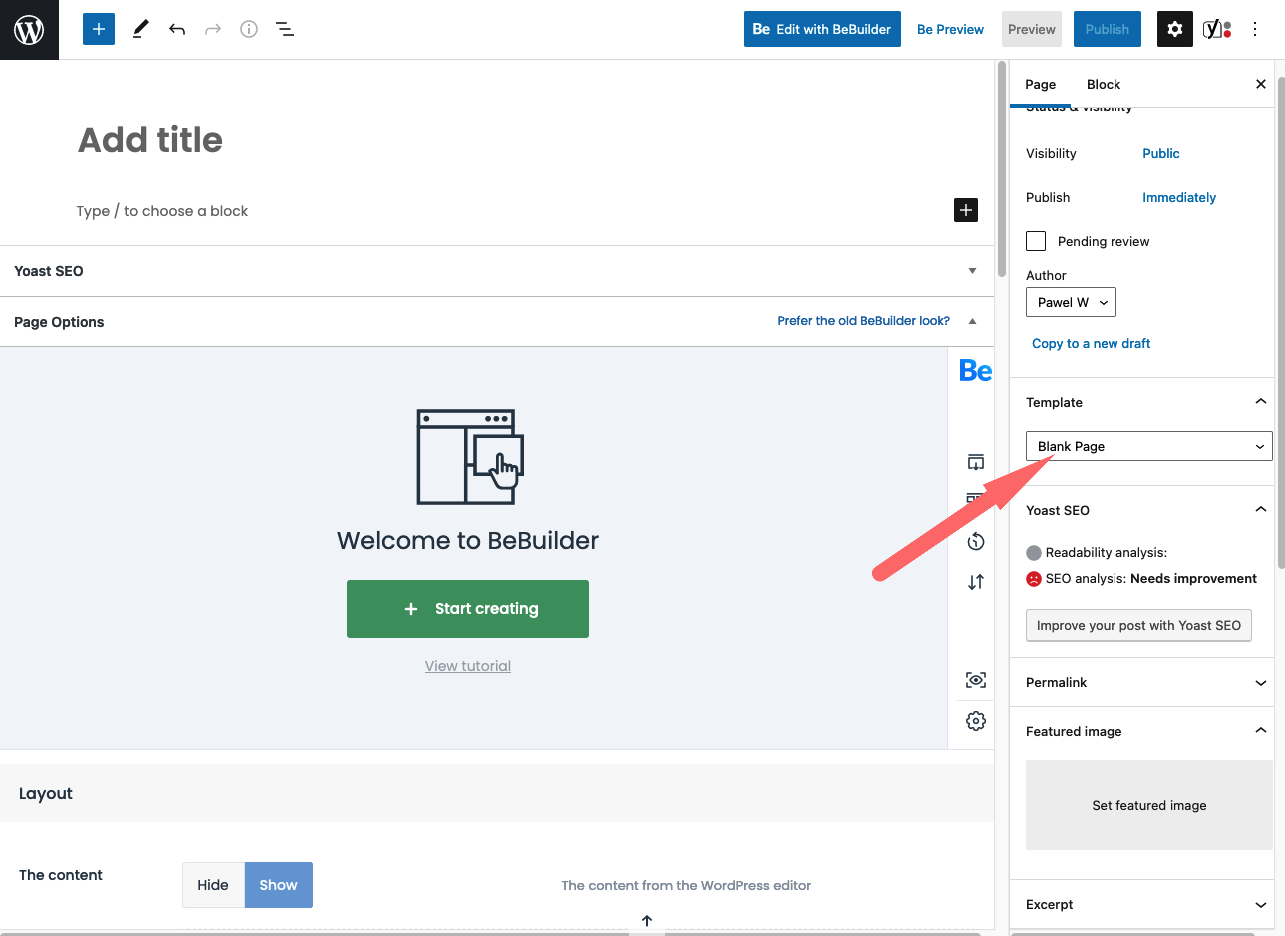Close the settings sidebar with X

1261,84
